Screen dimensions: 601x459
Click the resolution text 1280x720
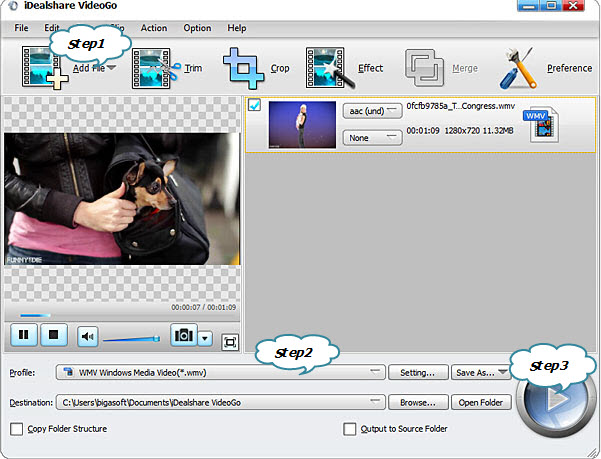coord(462,131)
